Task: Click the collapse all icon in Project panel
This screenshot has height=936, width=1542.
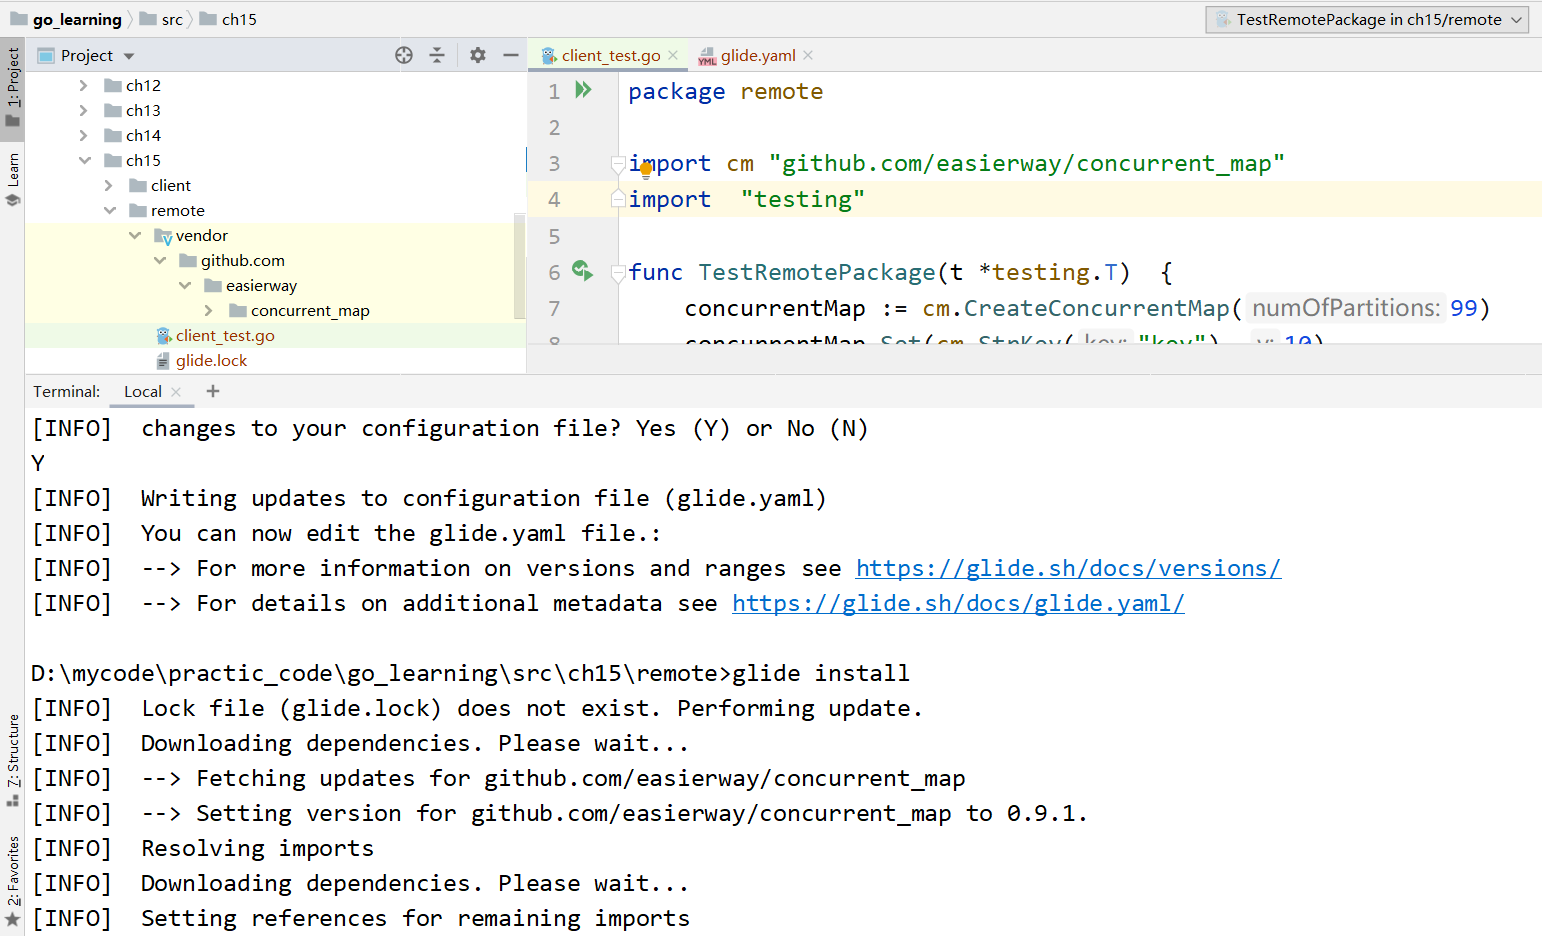Action: pyautogui.click(x=437, y=56)
